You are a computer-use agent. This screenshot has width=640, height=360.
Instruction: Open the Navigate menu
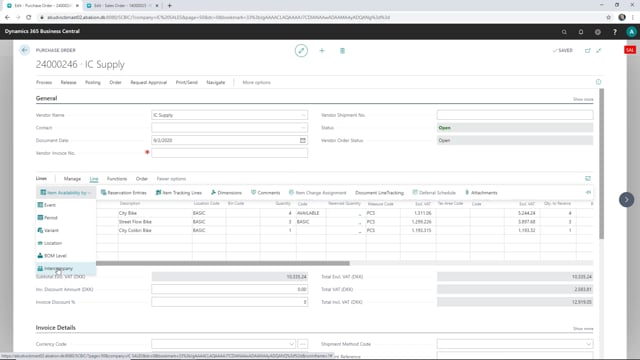pyautogui.click(x=216, y=82)
